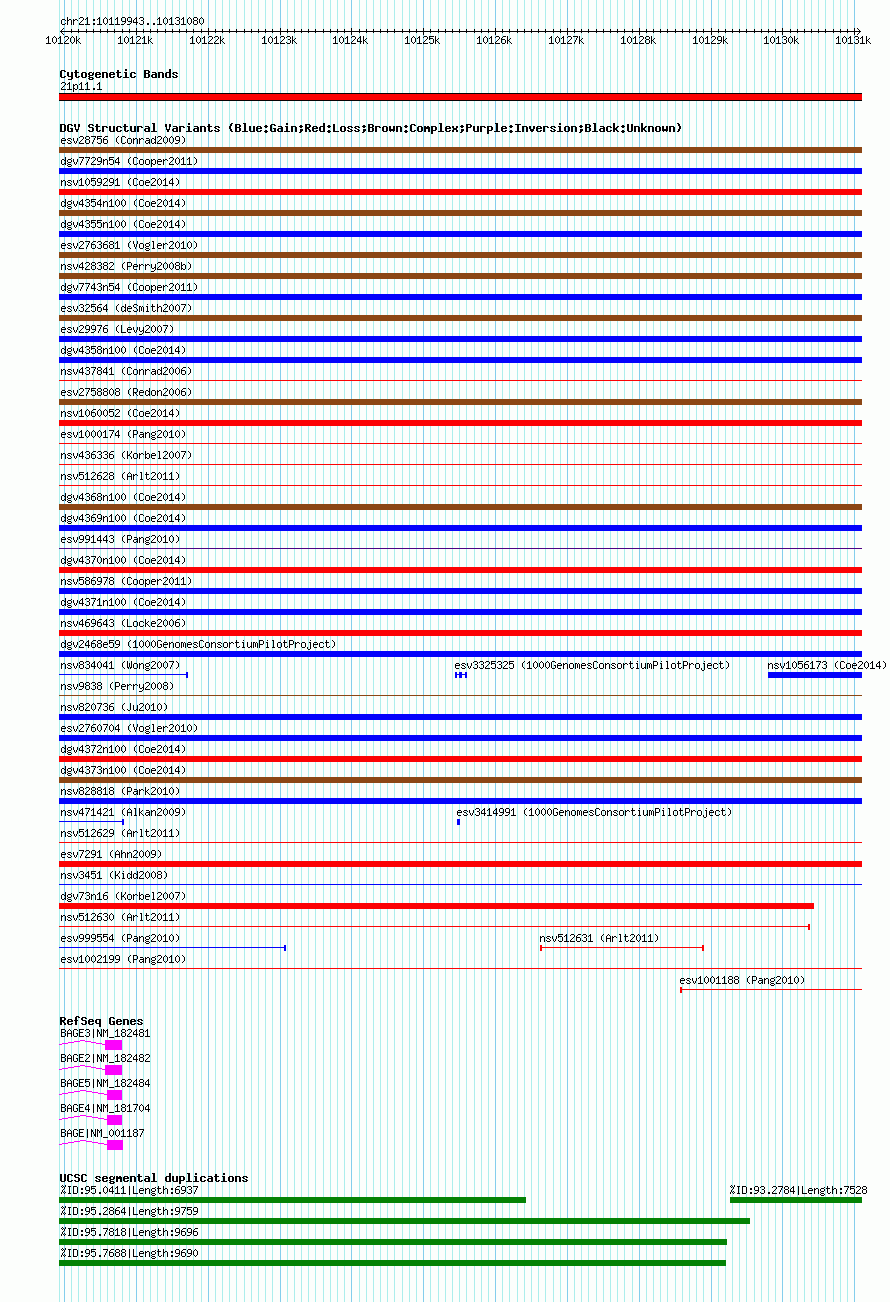This screenshot has height=1302, width=890.
Task: Open the nsv834041 (Wong2007) label
Action: [x=120, y=665]
